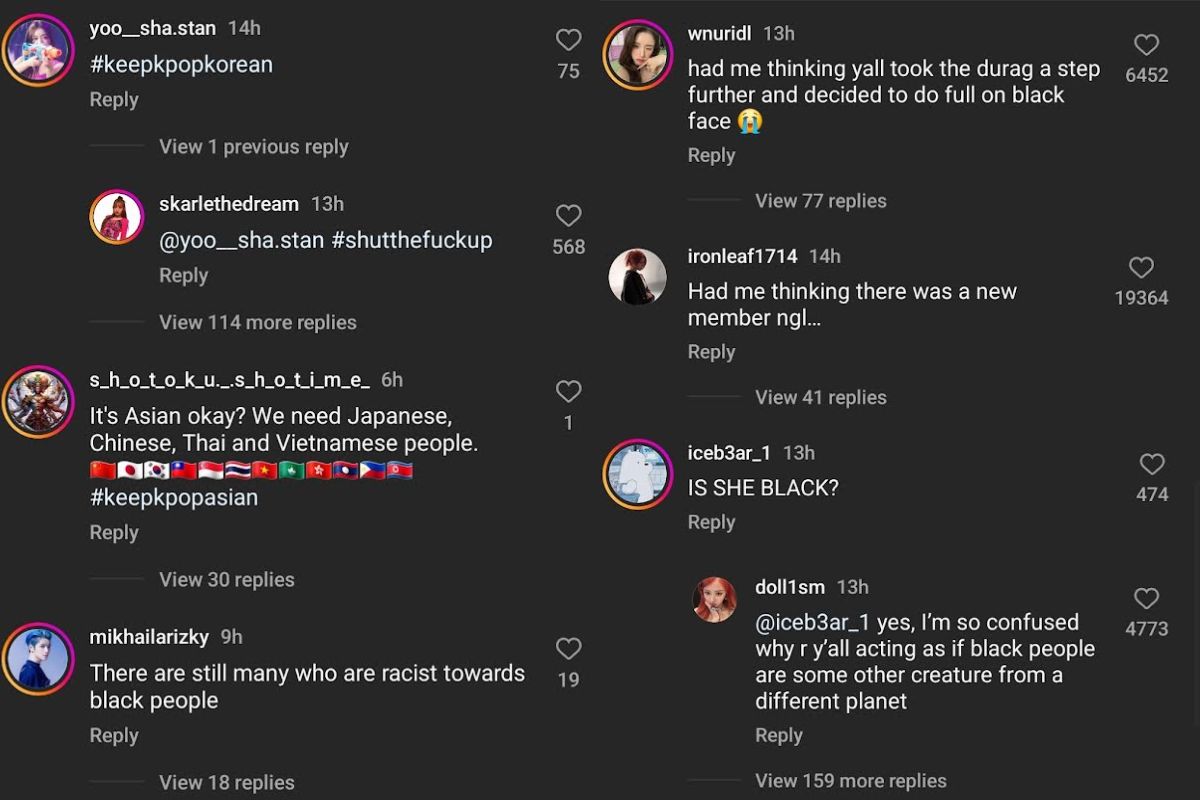
Task: View 30 replies under the #keepkpopasian comment
Action: pyautogui.click(x=226, y=579)
